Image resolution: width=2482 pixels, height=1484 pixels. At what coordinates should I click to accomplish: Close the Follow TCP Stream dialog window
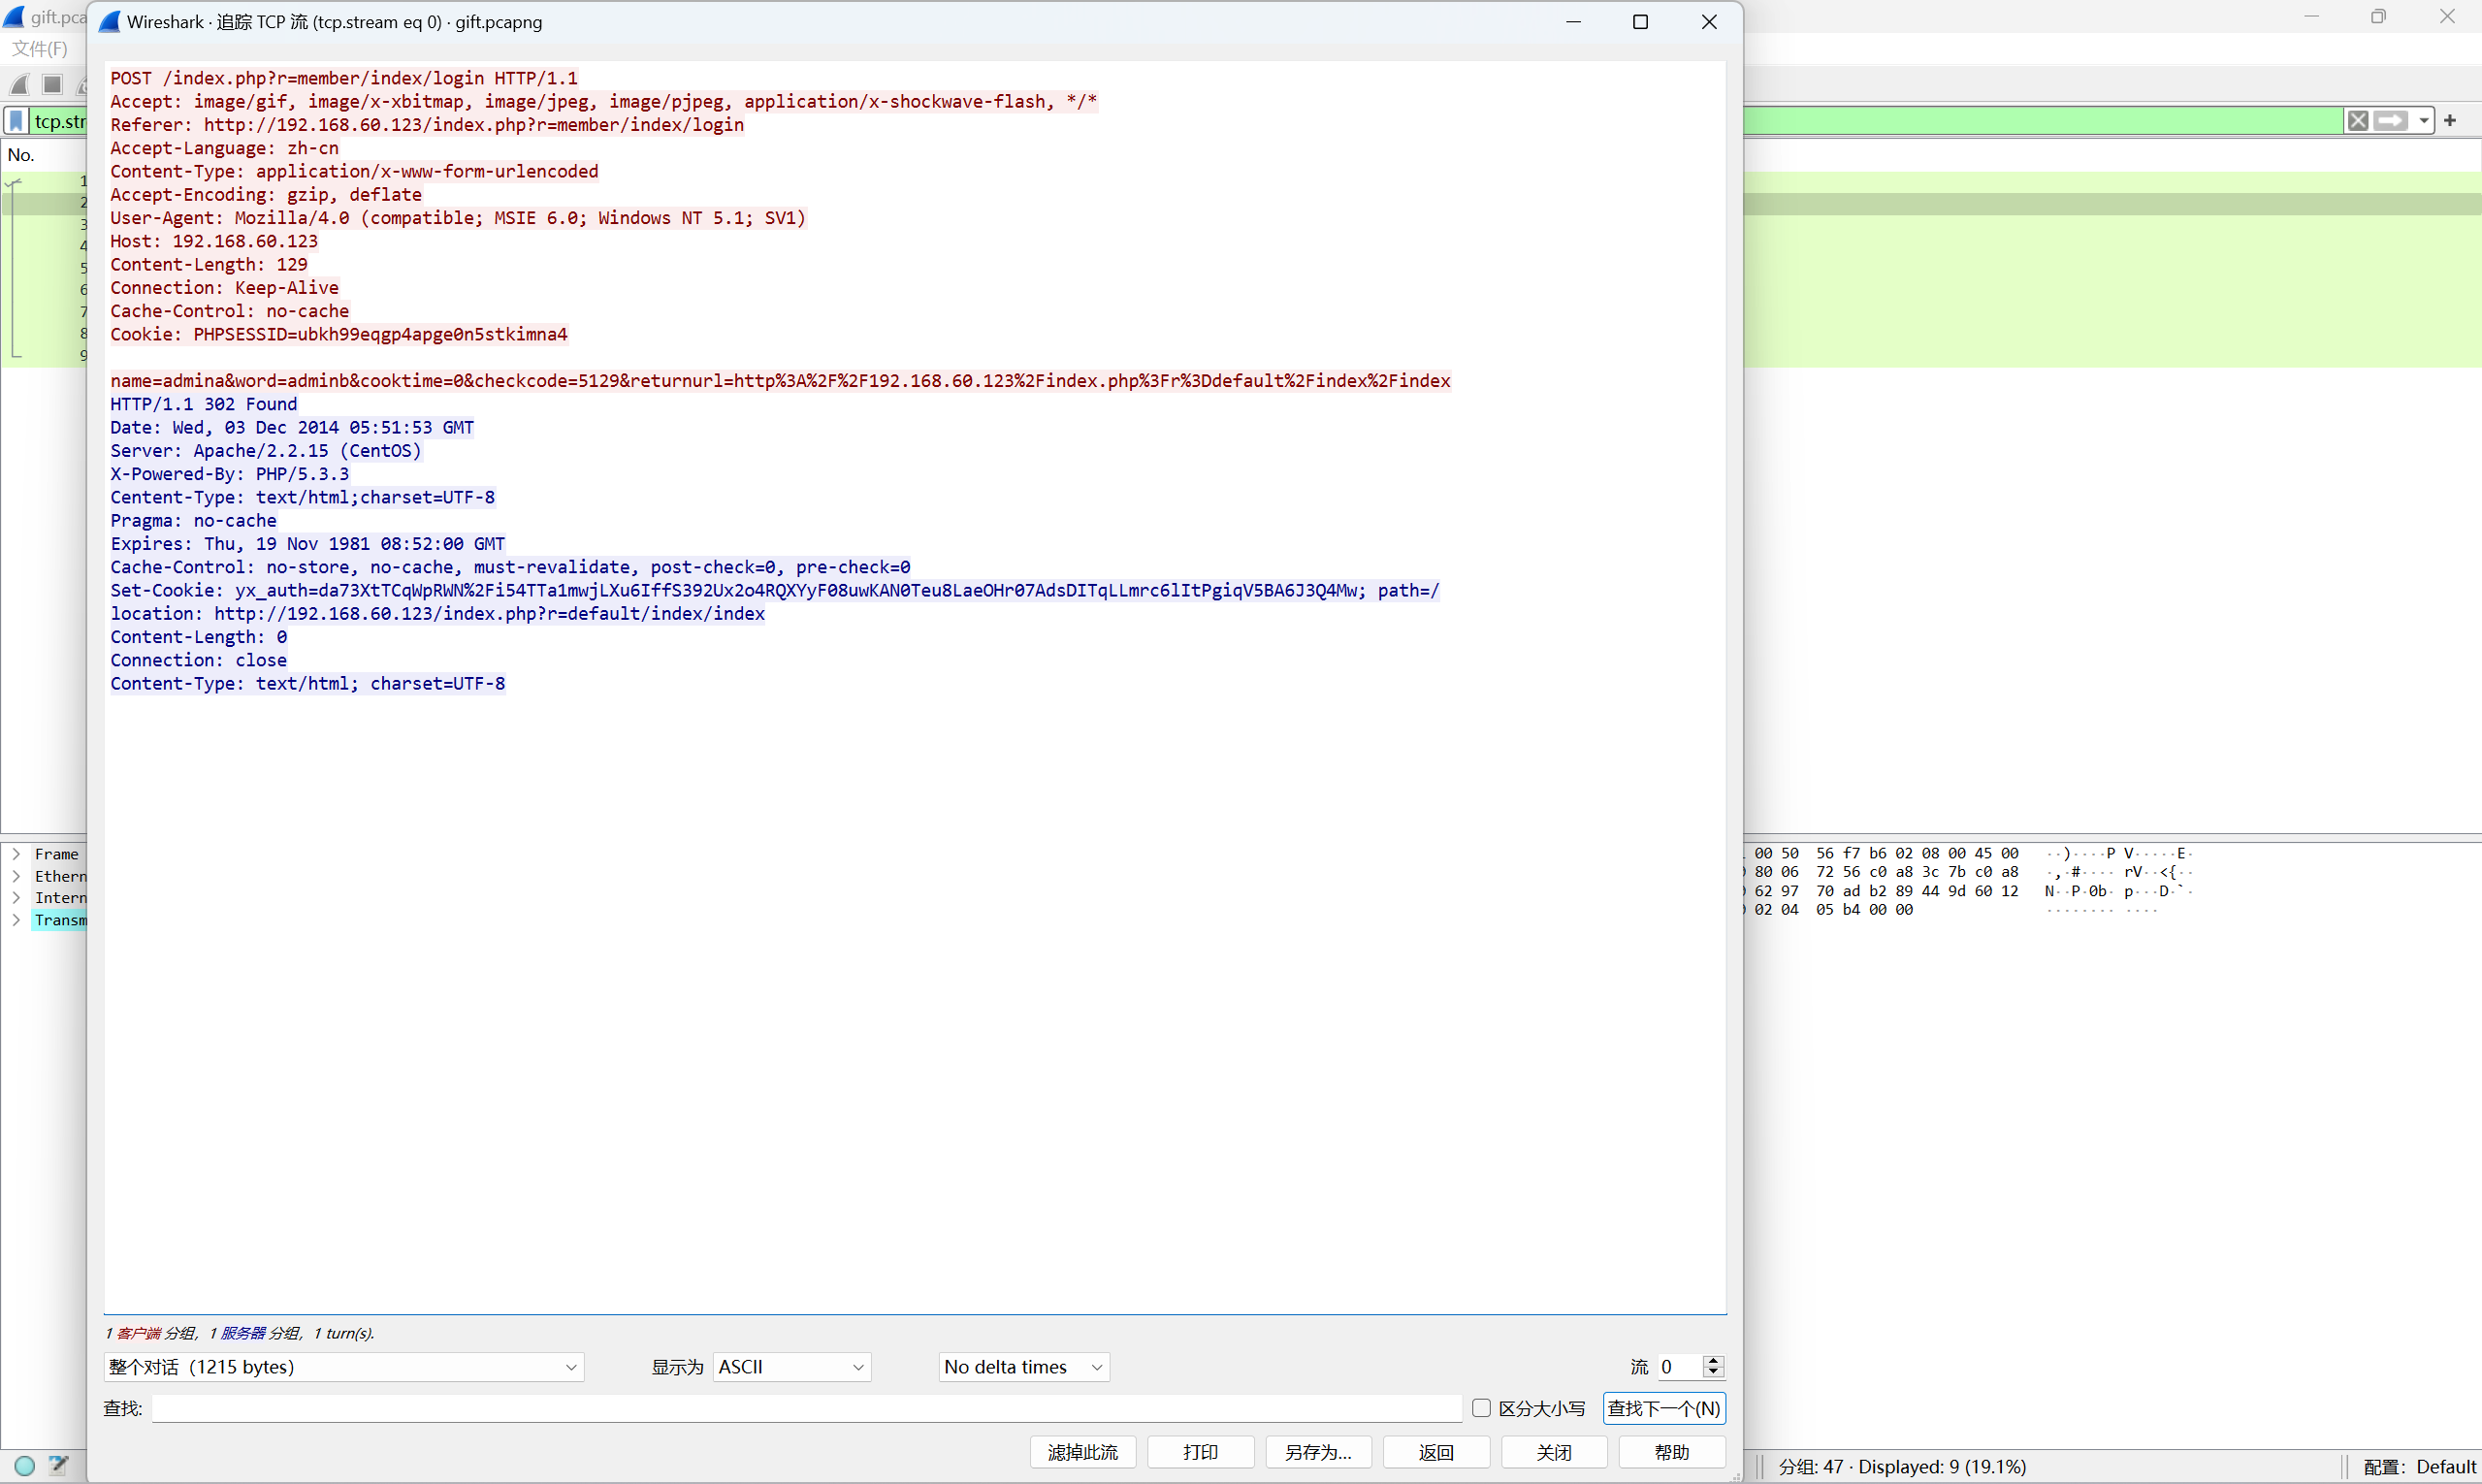tap(1709, 22)
